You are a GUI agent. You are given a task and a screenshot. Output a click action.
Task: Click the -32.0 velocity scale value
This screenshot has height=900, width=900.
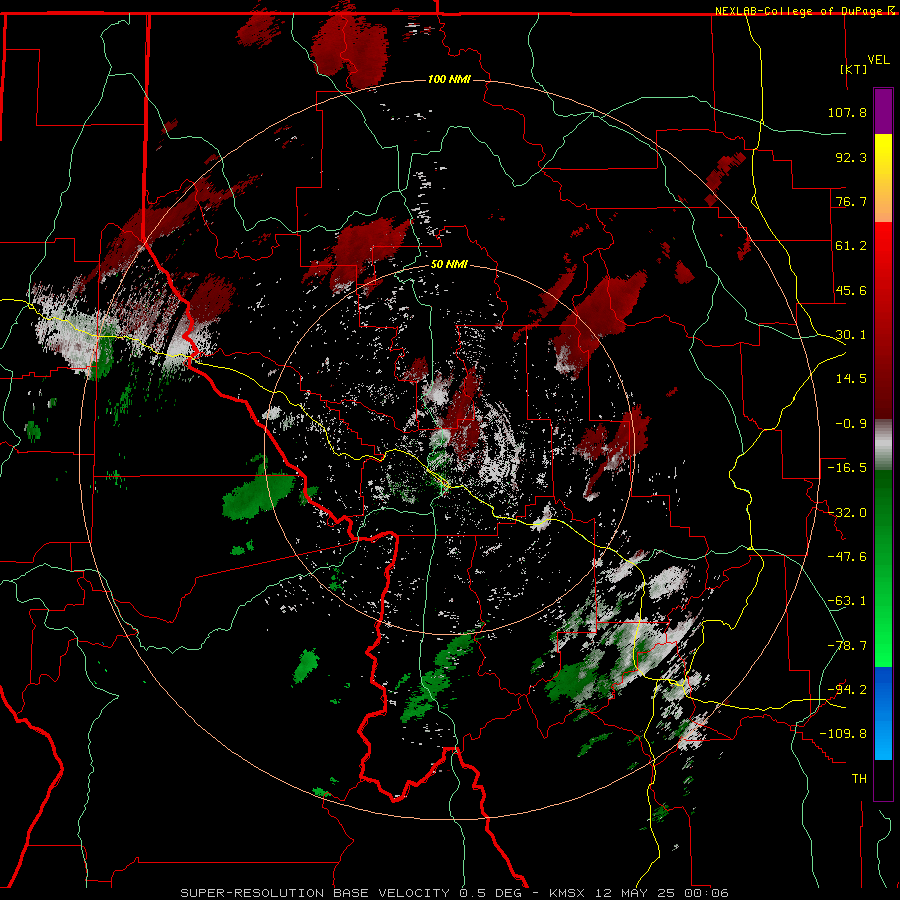pyautogui.click(x=847, y=513)
